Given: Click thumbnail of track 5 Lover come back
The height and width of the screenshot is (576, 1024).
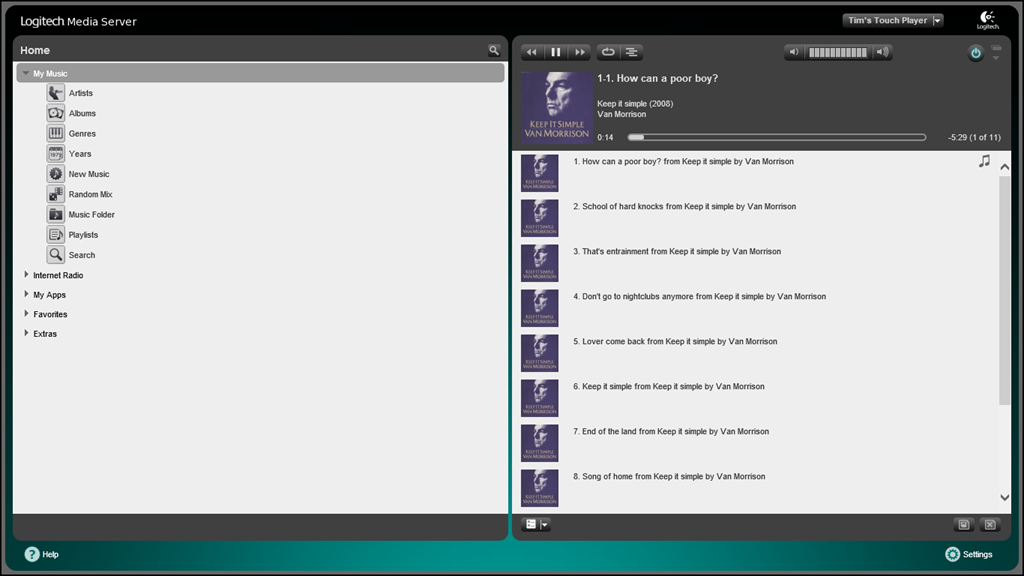Looking at the screenshot, I should [x=539, y=353].
